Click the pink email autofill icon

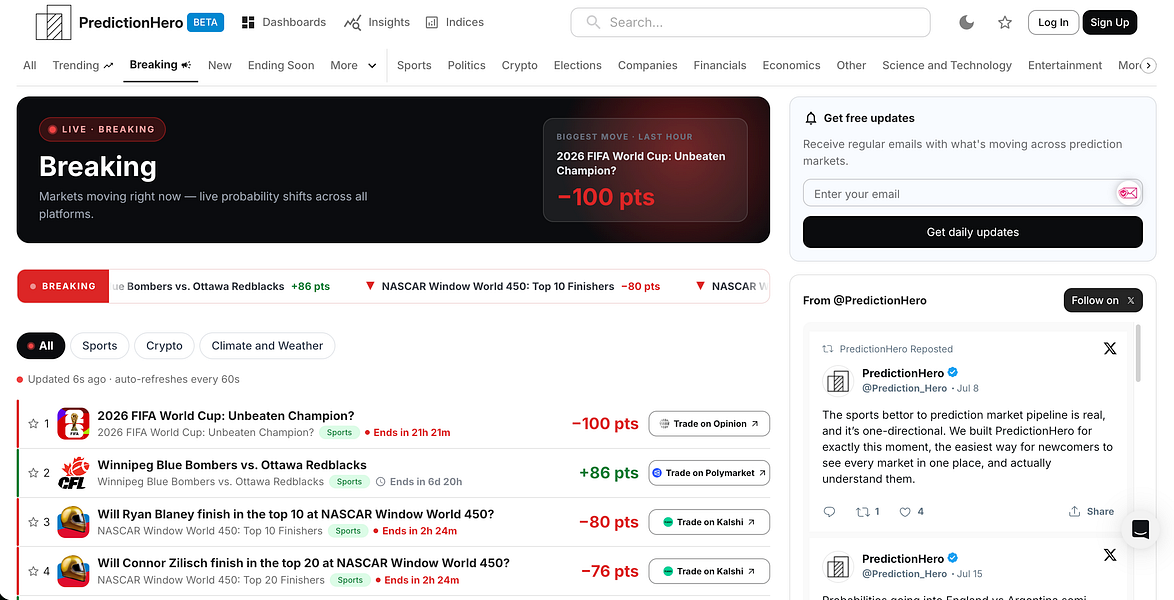(1128, 193)
